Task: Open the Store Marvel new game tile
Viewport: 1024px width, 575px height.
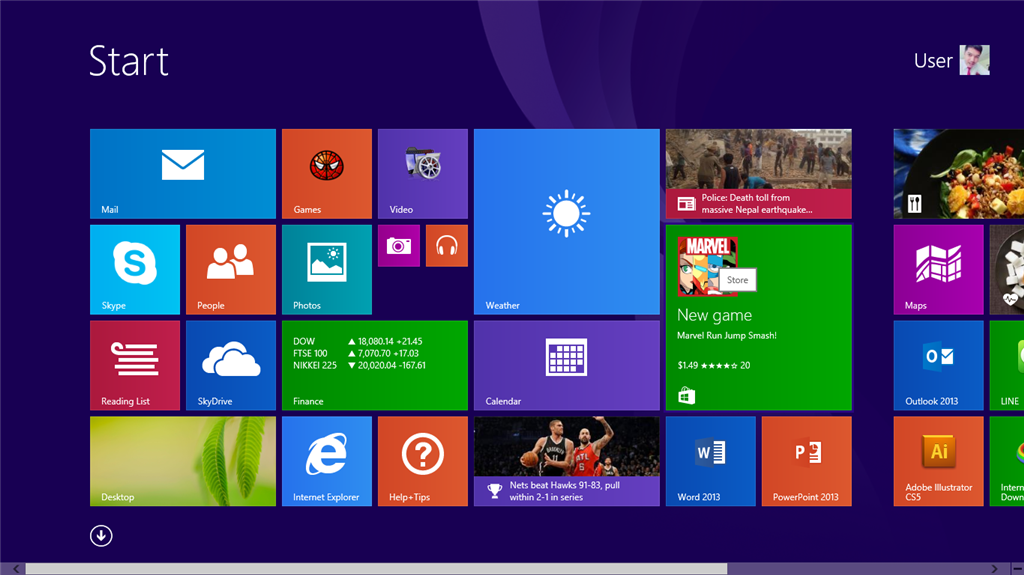Action: [759, 318]
